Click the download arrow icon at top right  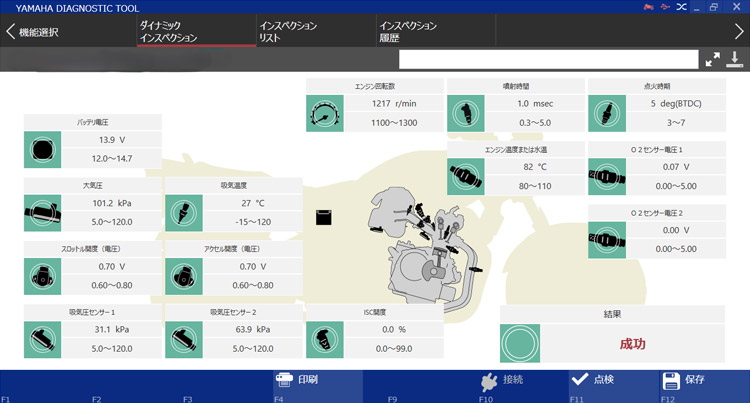[x=735, y=59]
